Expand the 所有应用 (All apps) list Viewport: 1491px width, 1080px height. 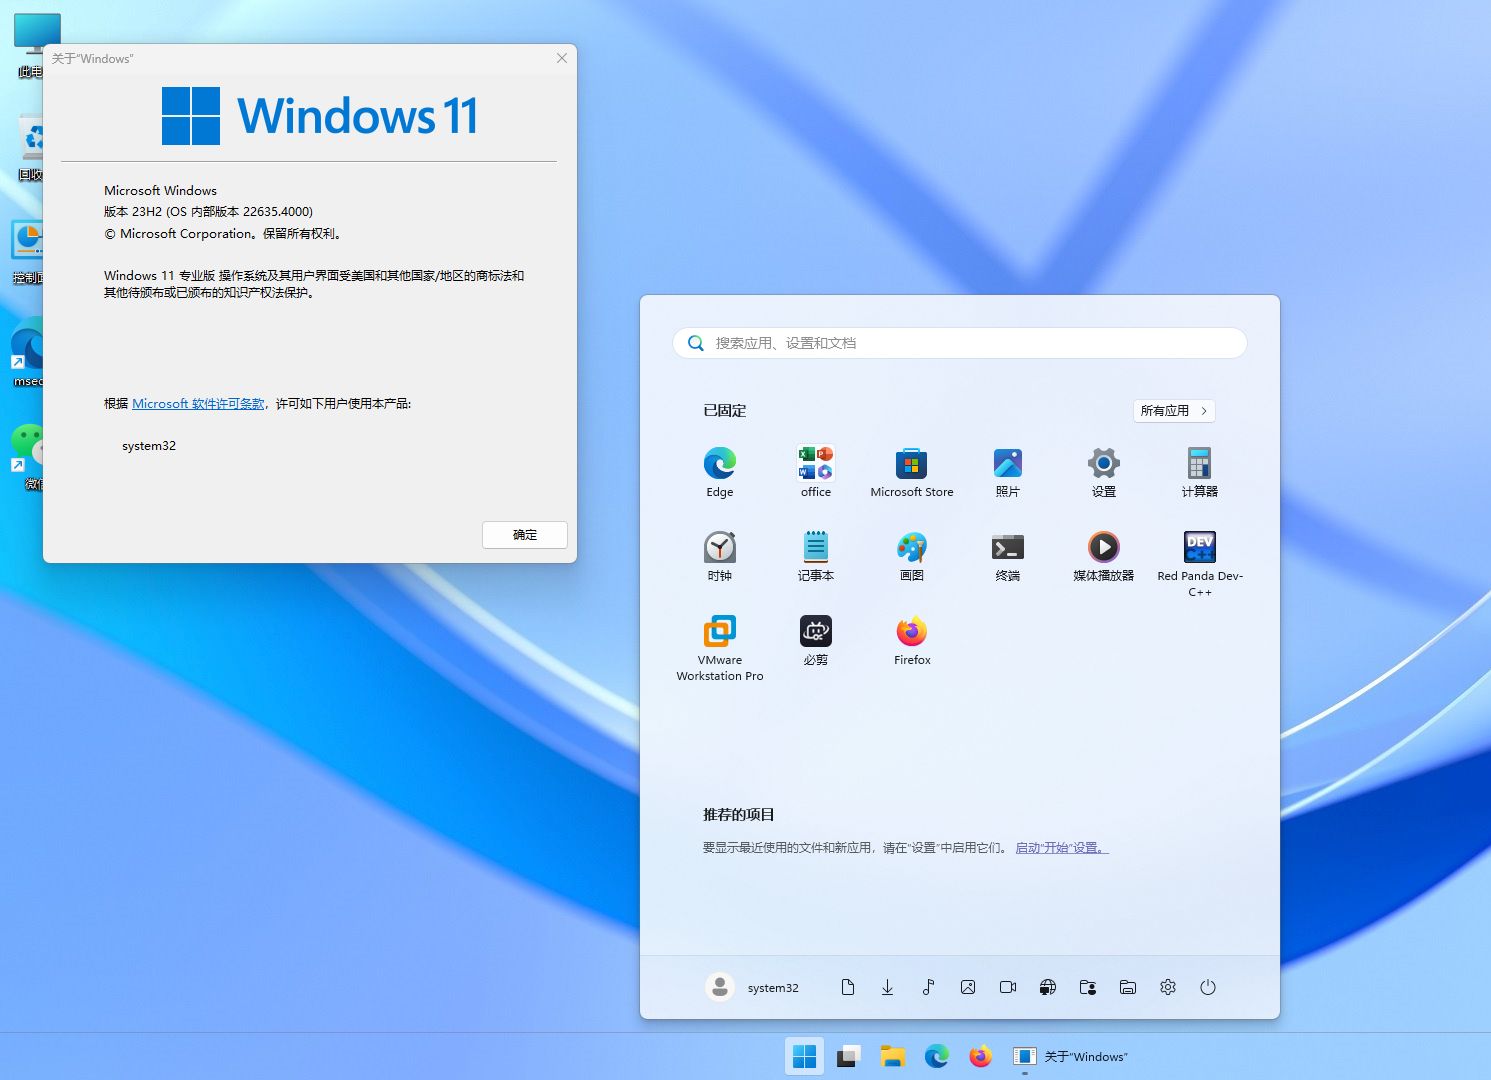[1173, 411]
